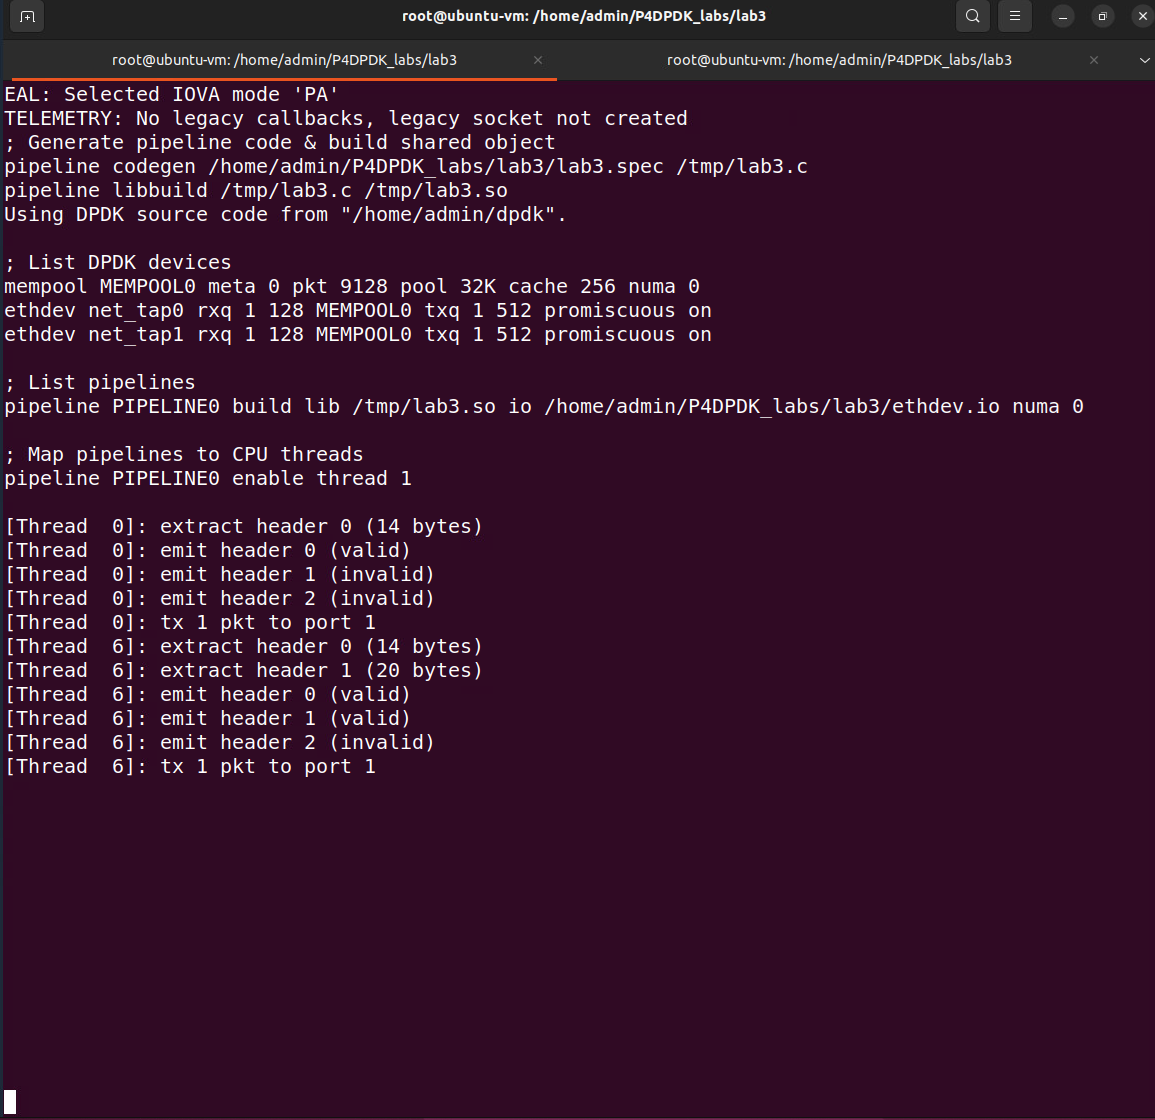Restore down the terminal window

[1102, 16]
